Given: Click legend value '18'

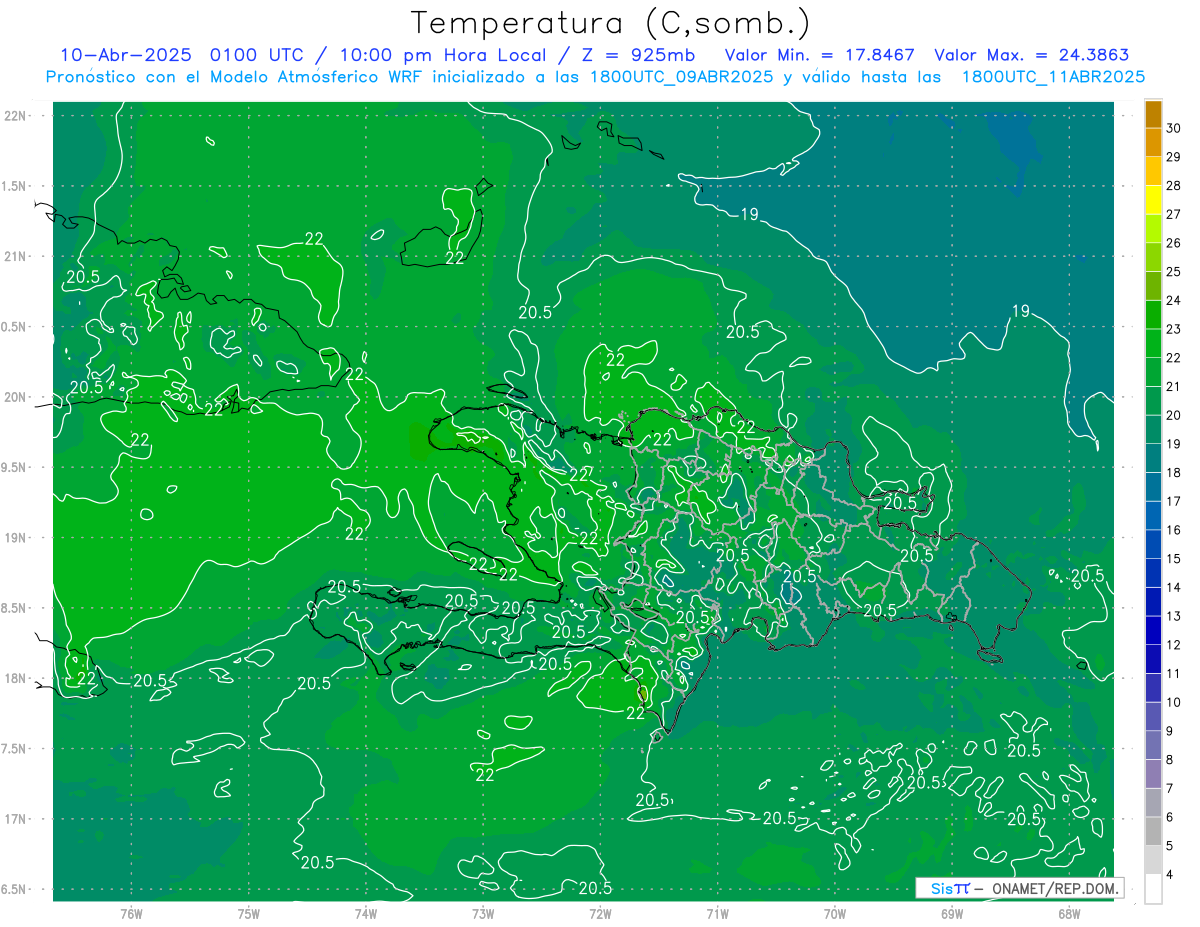Looking at the screenshot, I should pyautogui.click(x=1174, y=473).
